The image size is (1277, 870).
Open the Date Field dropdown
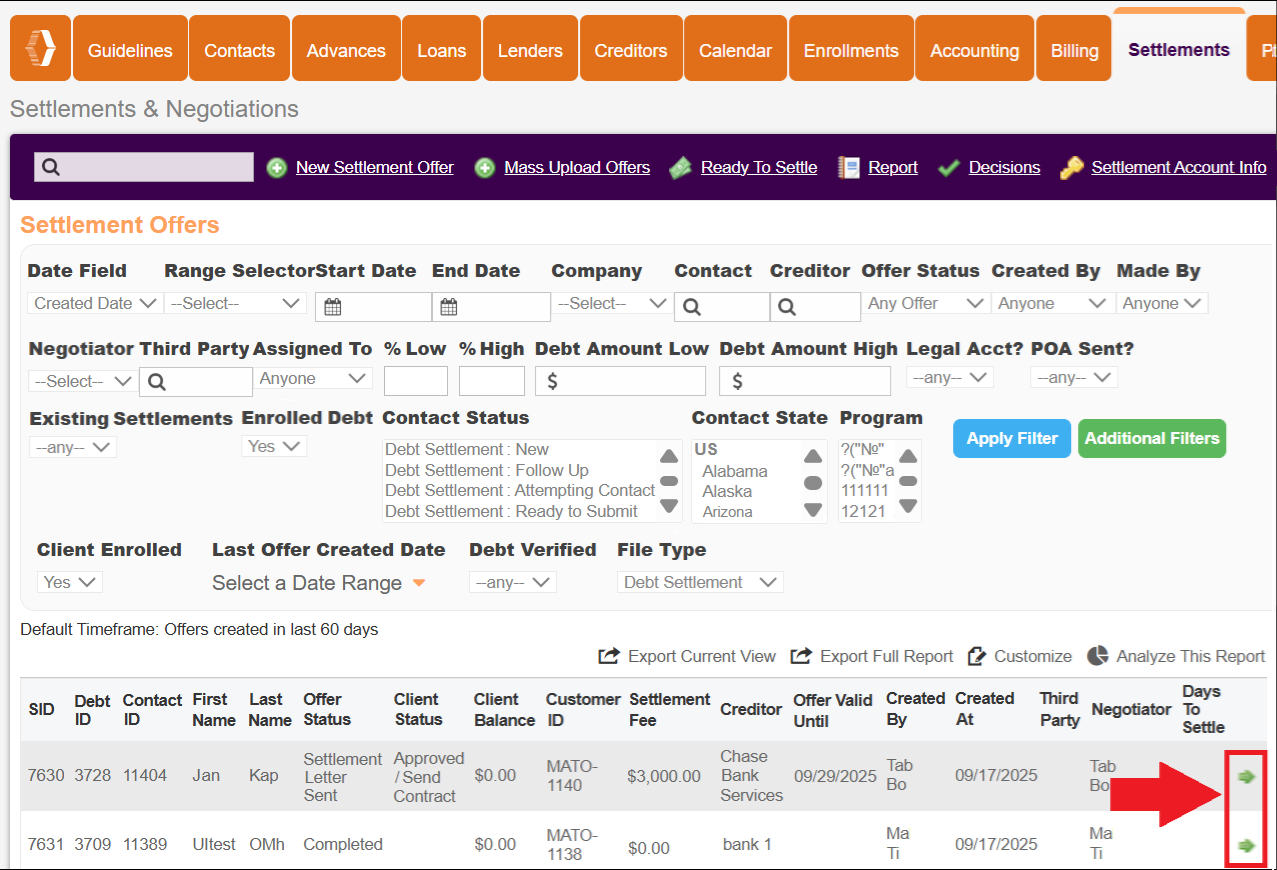(x=94, y=303)
